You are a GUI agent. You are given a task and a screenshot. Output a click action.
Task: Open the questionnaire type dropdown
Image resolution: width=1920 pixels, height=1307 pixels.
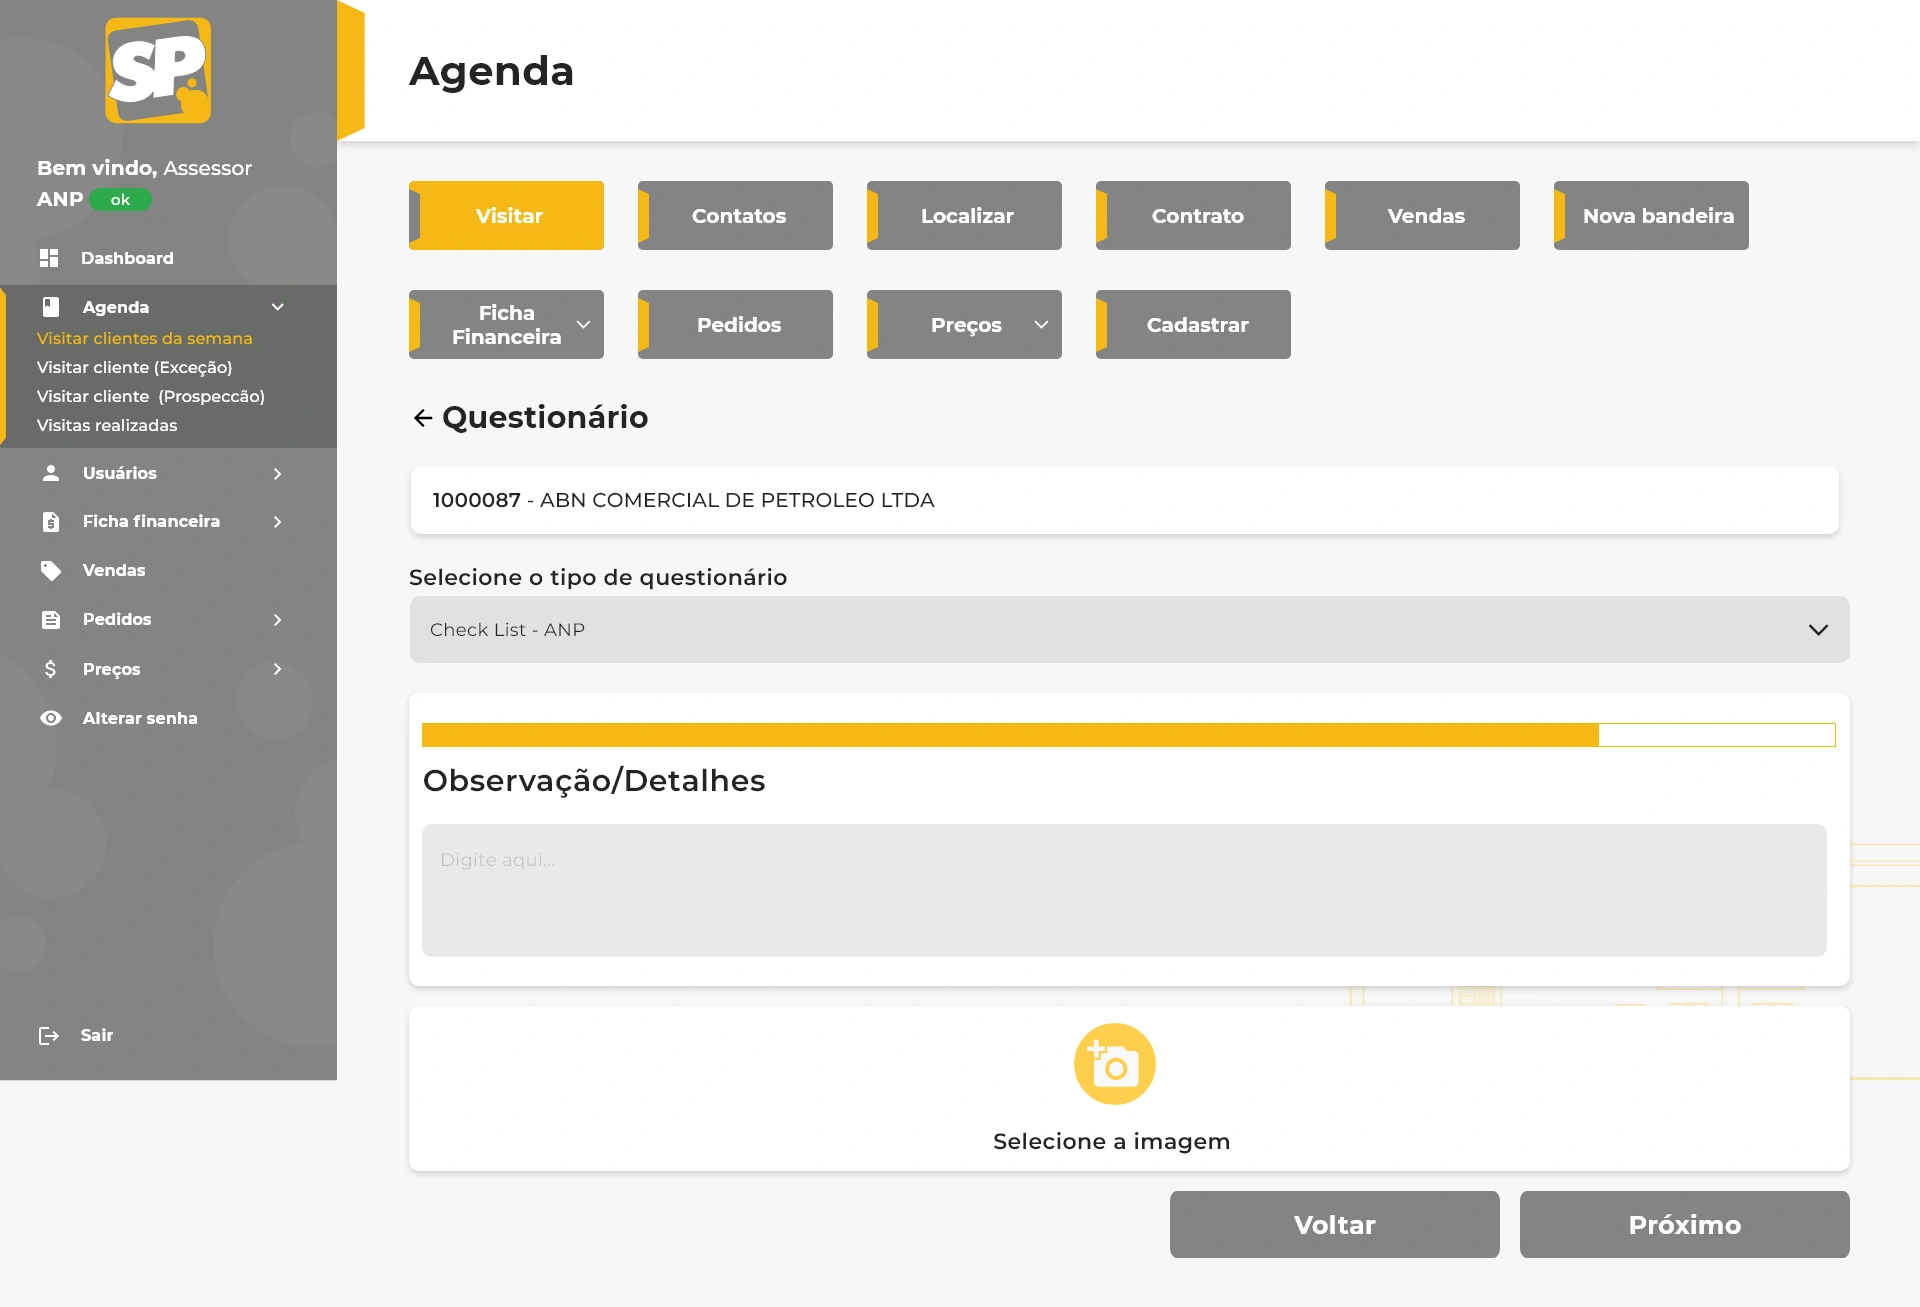(1129, 630)
